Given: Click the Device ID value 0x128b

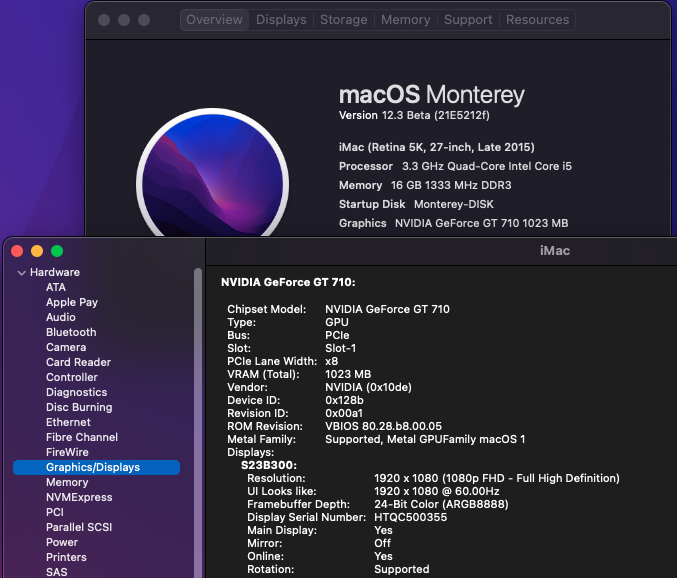Looking at the screenshot, I should (x=344, y=400).
